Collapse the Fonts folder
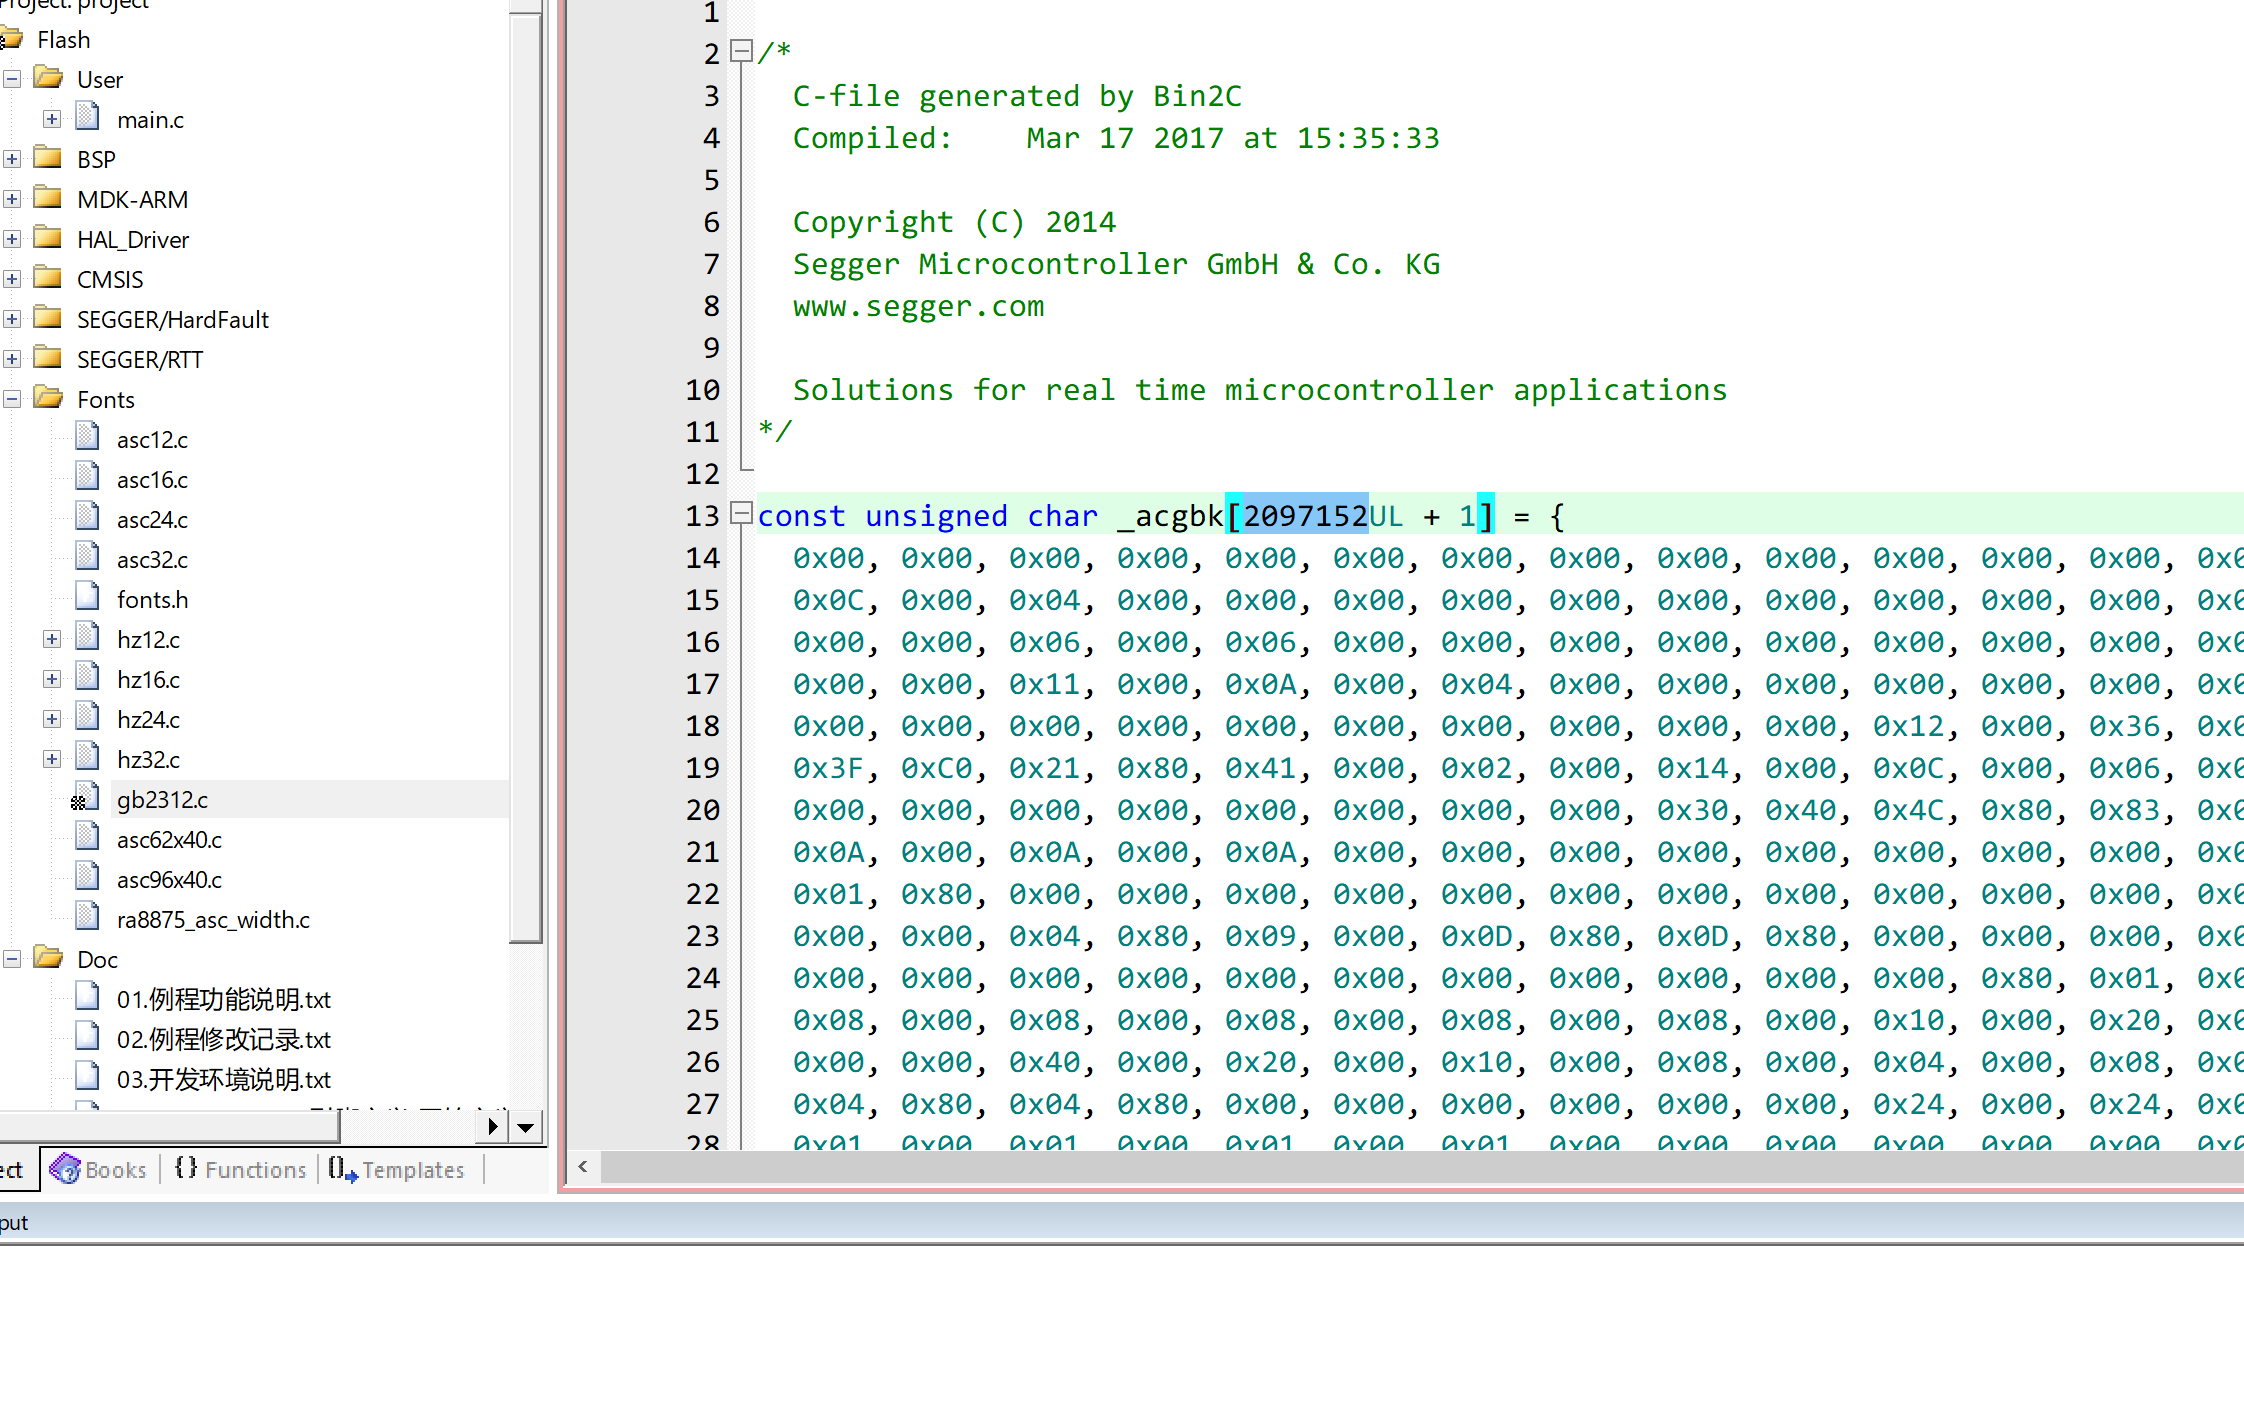This screenshot has width=2244, height=1425. coord(12,399)
